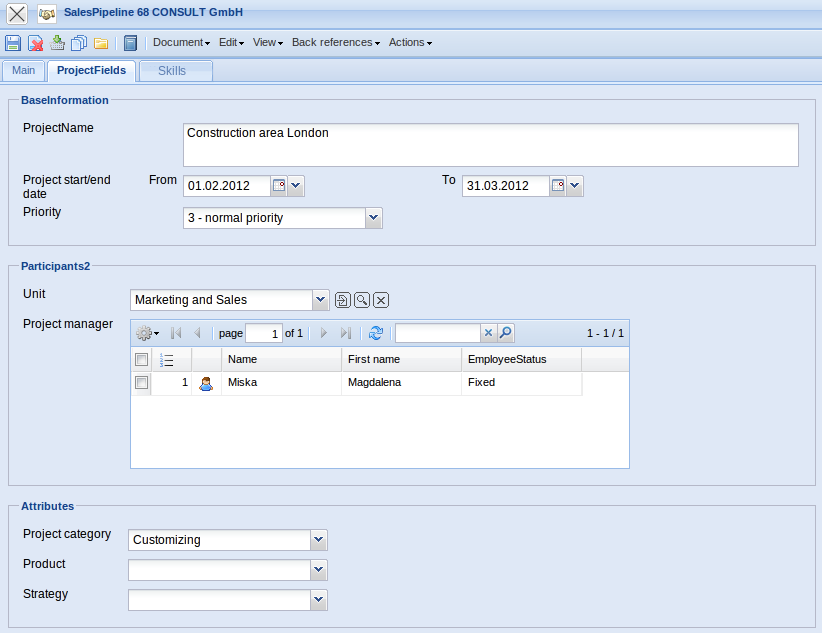Click the blue book icon in toolbar
Image resolution: width=822 pixels, height=633 pixels.
(130, 43)
